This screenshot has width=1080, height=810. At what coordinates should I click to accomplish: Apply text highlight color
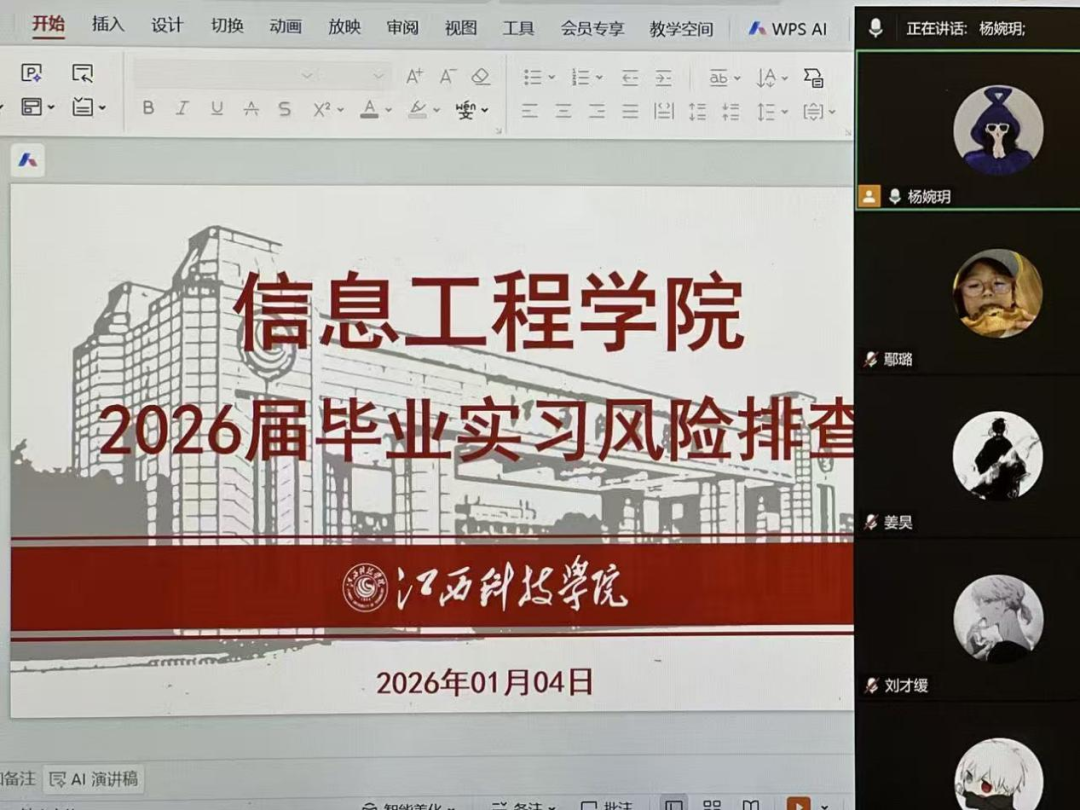point(417,110)
